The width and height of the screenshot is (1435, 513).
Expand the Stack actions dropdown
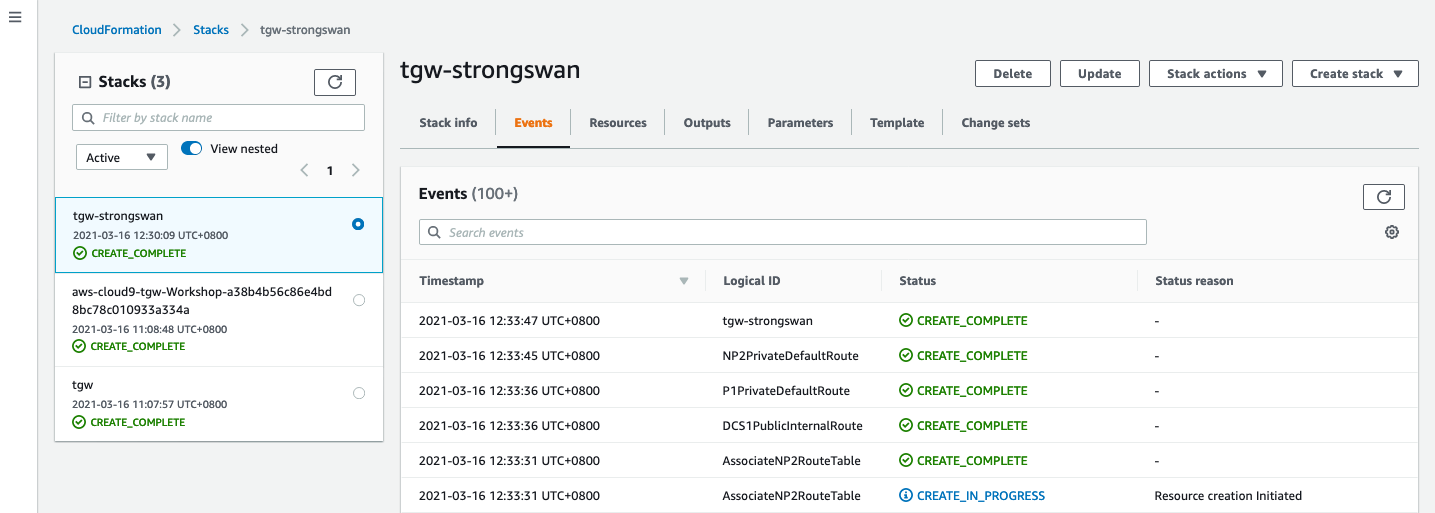(1216, 74)
